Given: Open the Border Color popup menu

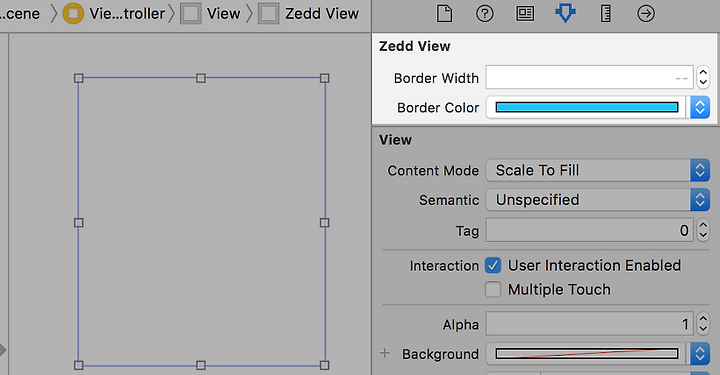Looking at the screenshot, I should click(x=700, y=107).
